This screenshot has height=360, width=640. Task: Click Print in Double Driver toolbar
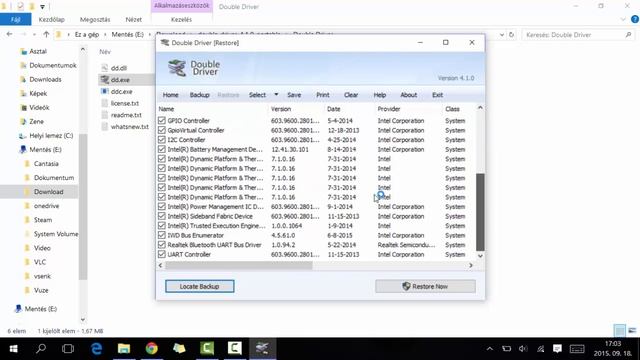point(322,95)
